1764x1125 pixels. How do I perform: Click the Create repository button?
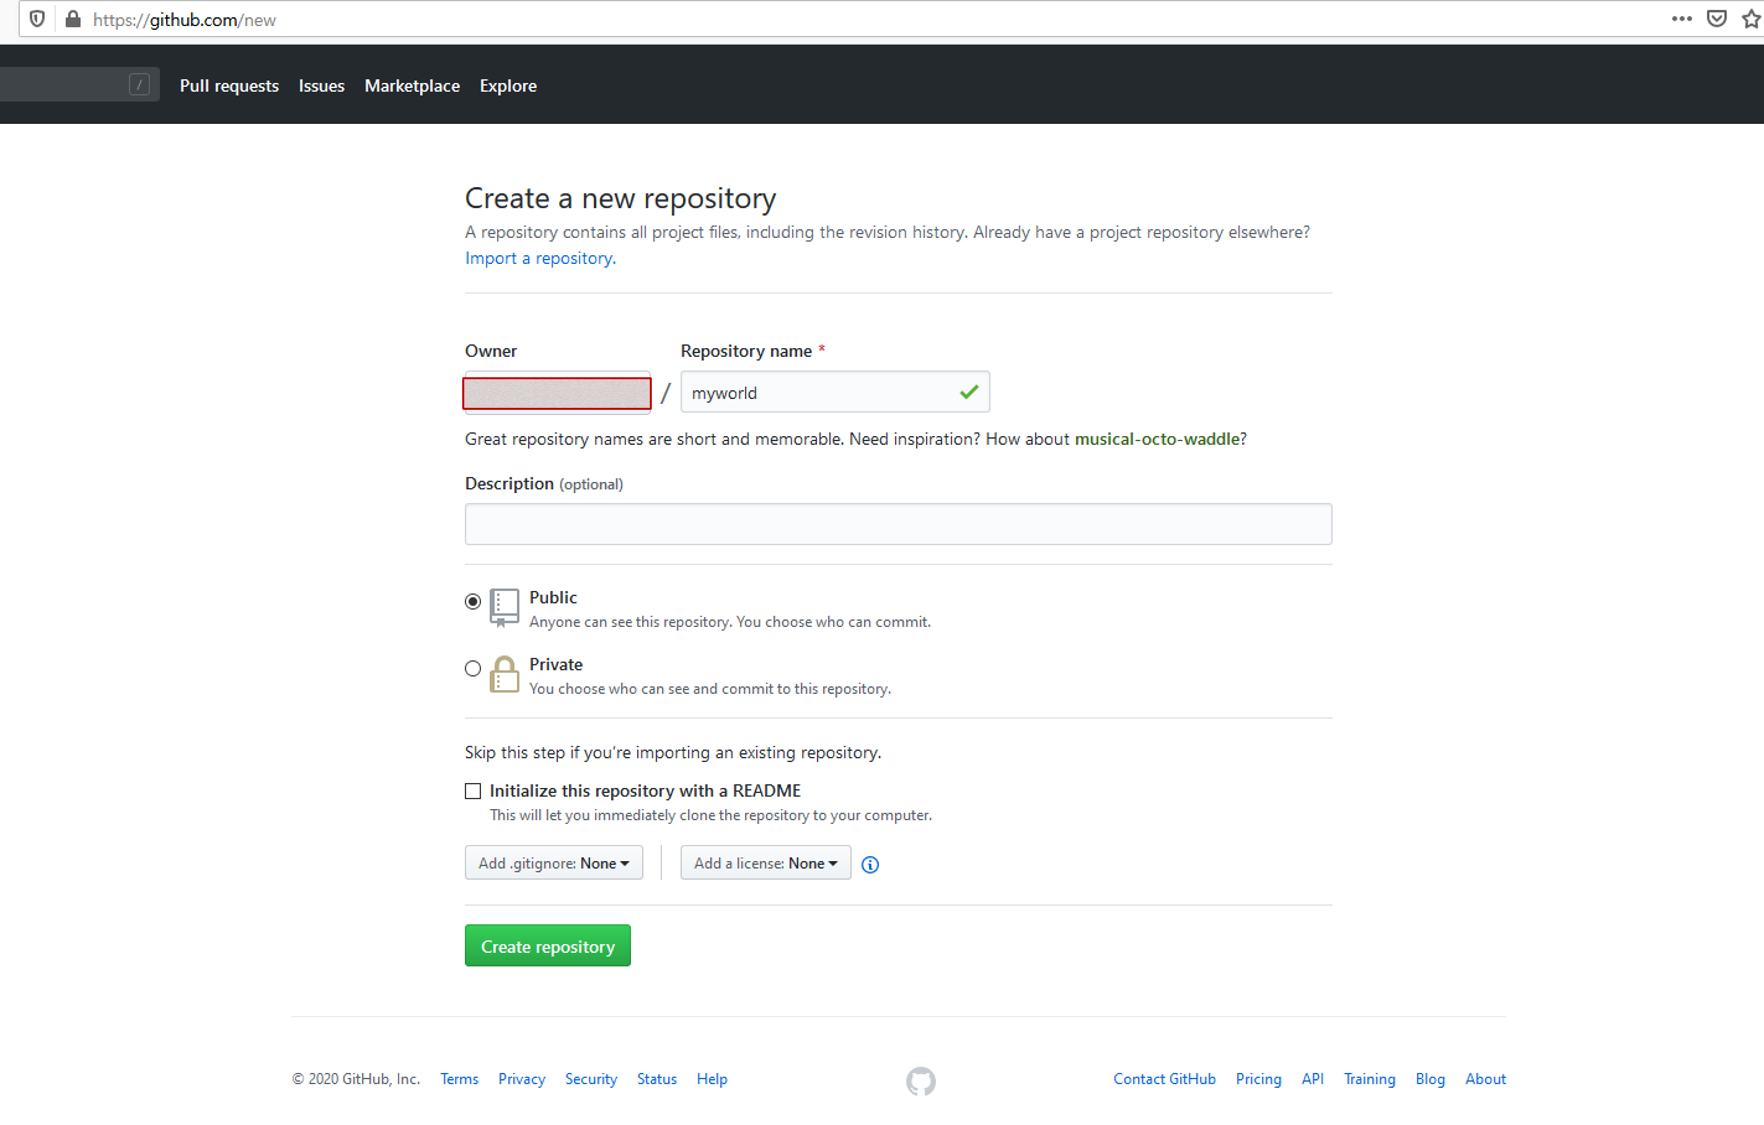pyautogui.click(x=548, y=946)
